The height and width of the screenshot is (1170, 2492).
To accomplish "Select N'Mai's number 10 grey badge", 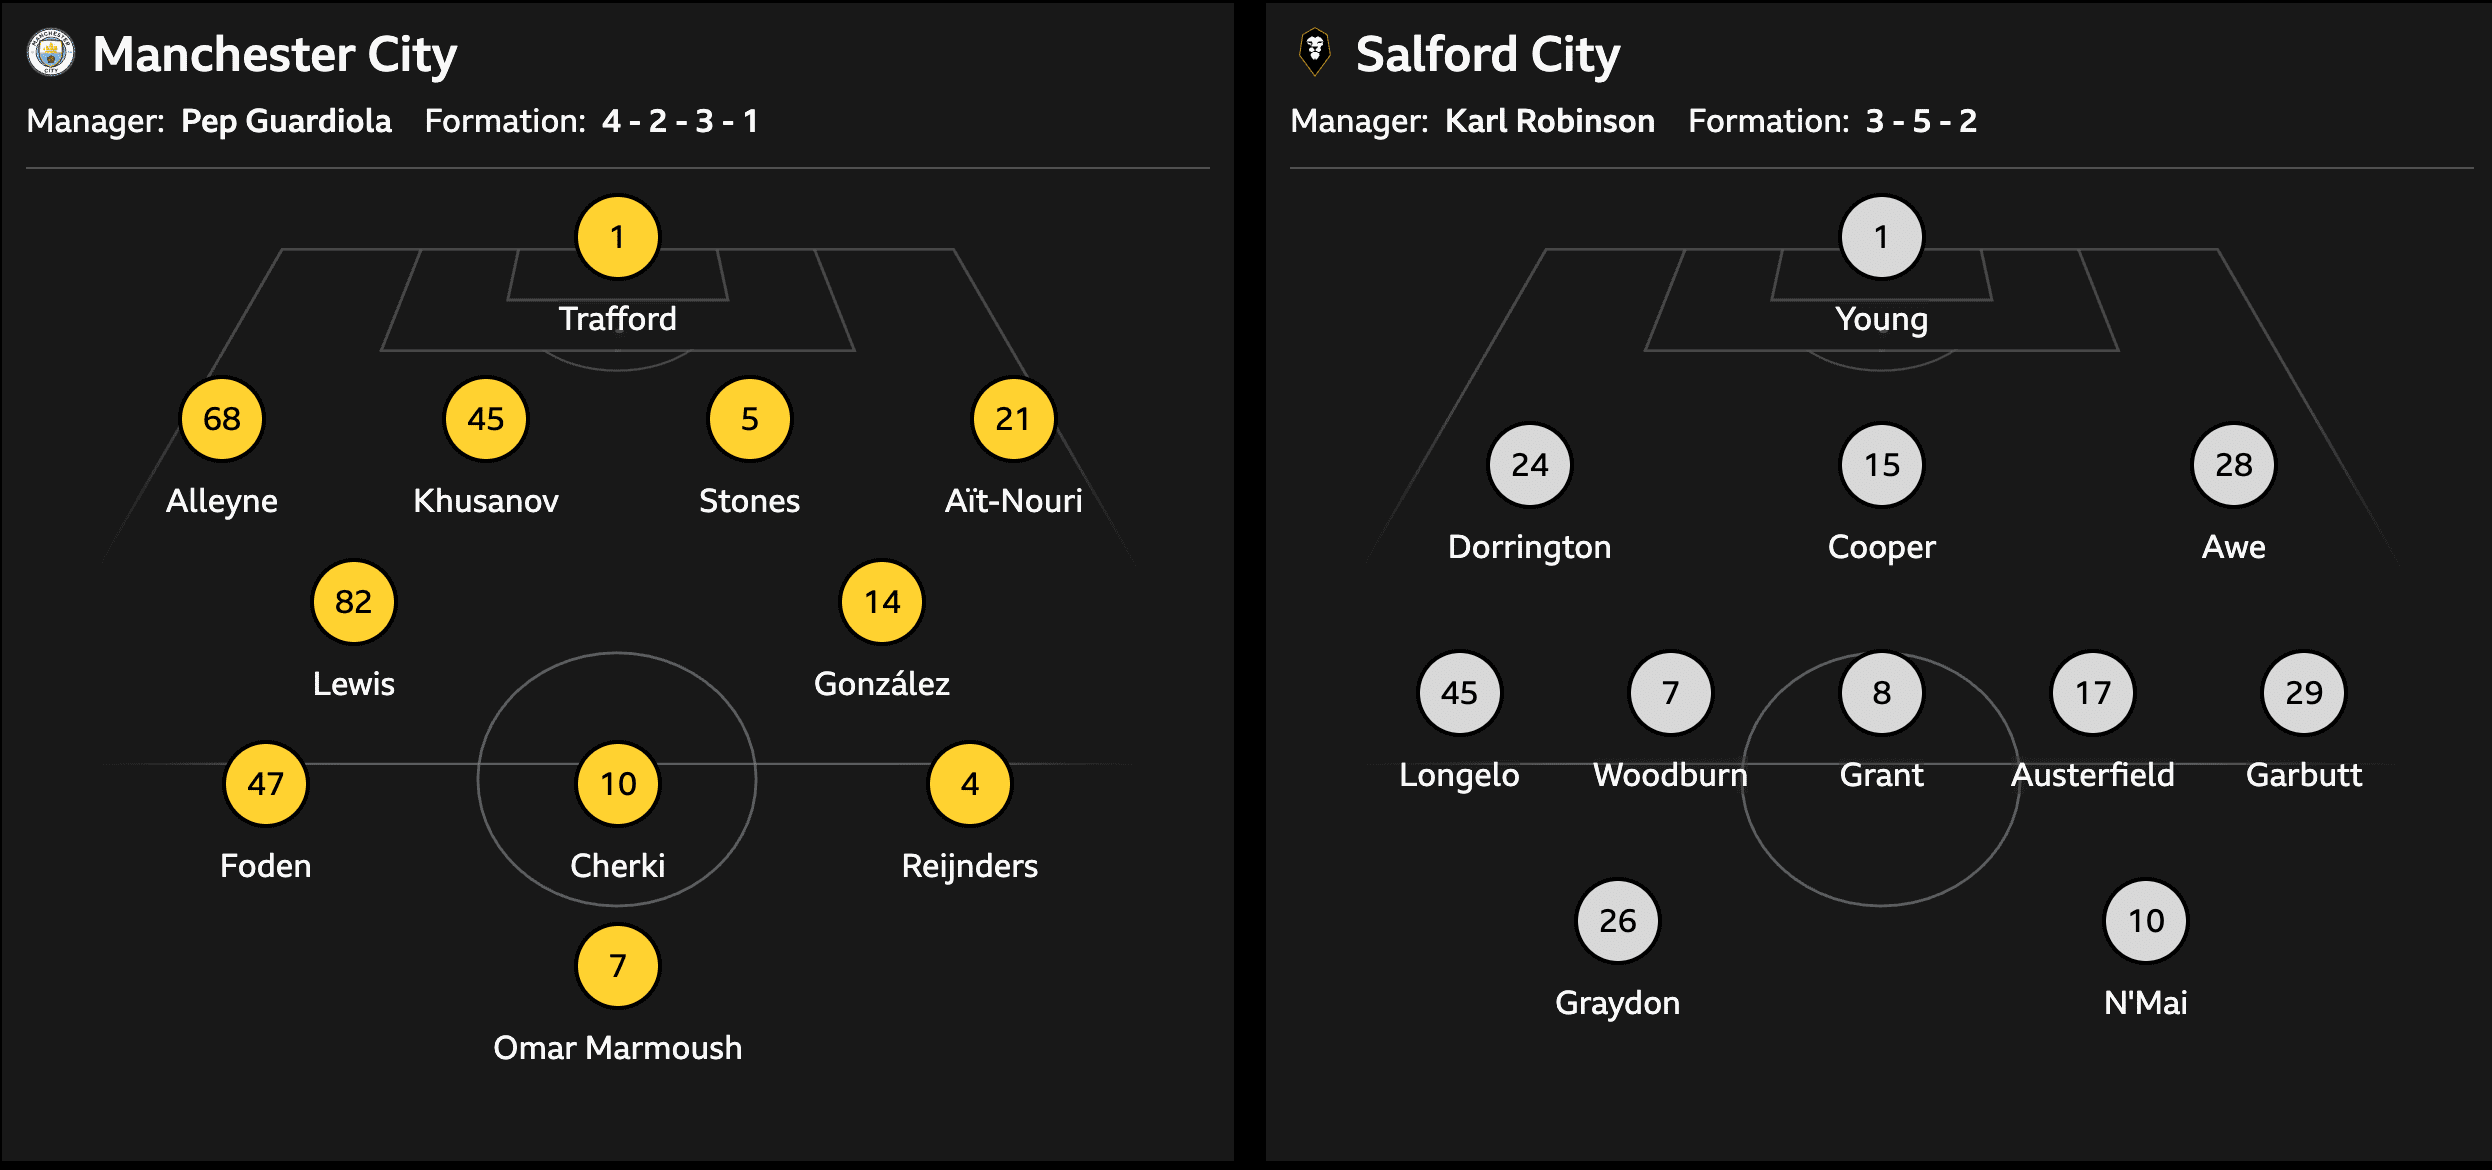I will (2146, 921).
